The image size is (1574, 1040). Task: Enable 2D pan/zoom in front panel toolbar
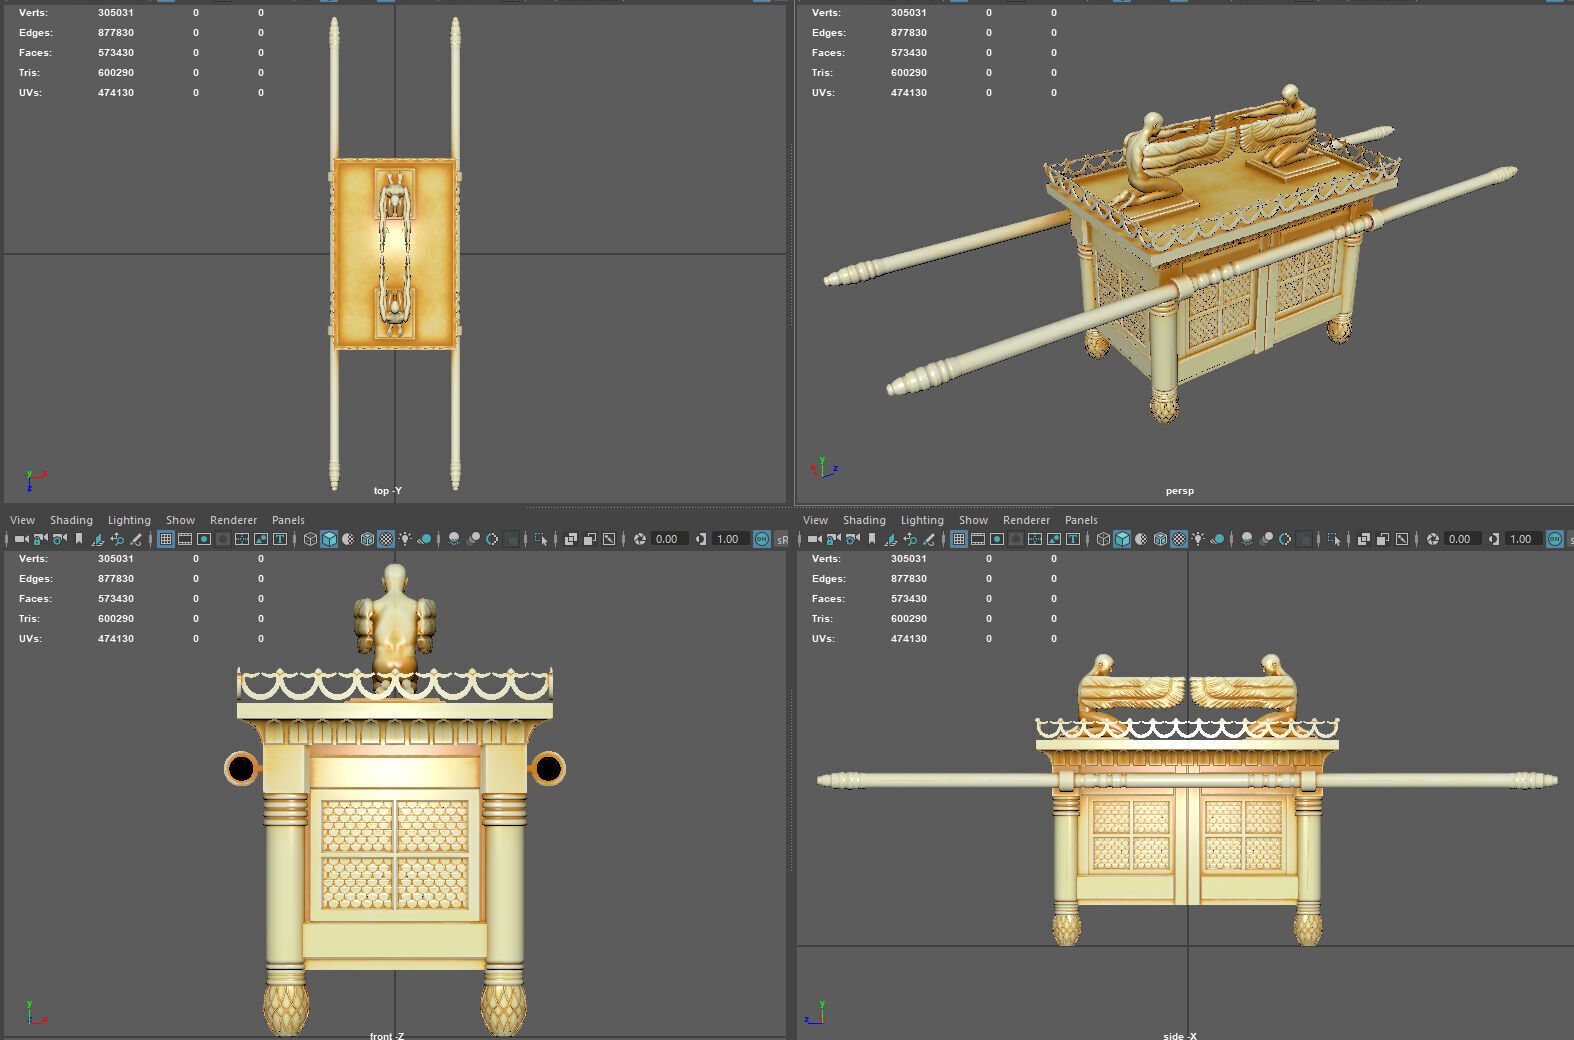pyautogui.click(x=117, y=539)
